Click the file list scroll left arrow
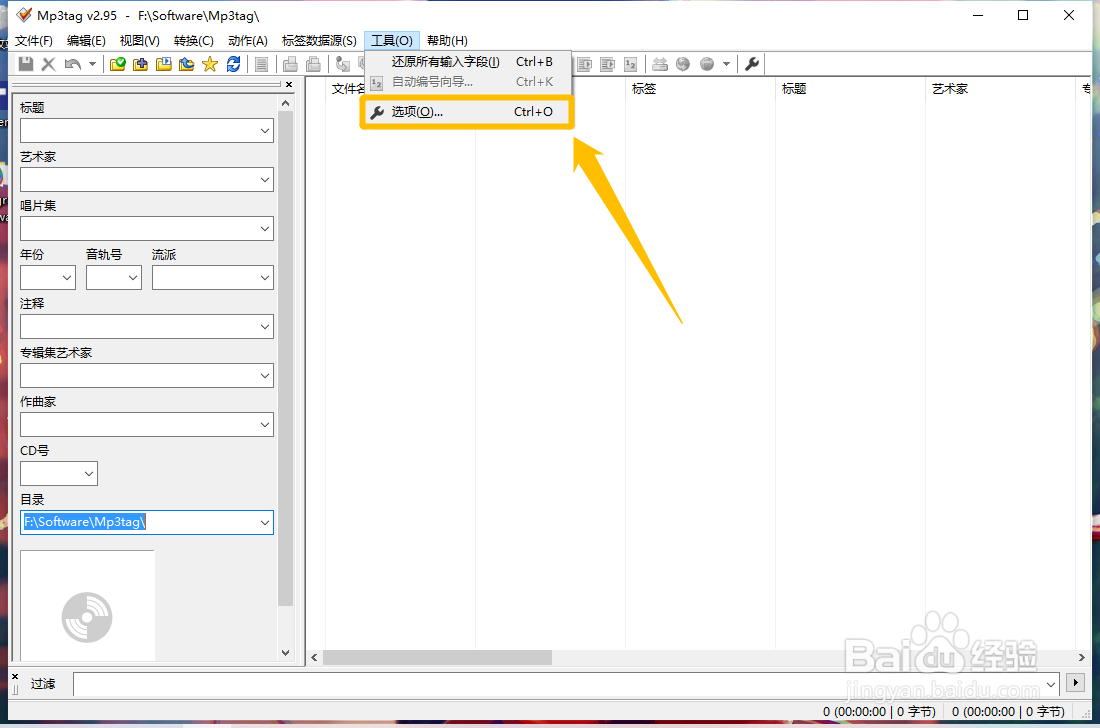The image size is (1100, 728). (x=314, y=658)
